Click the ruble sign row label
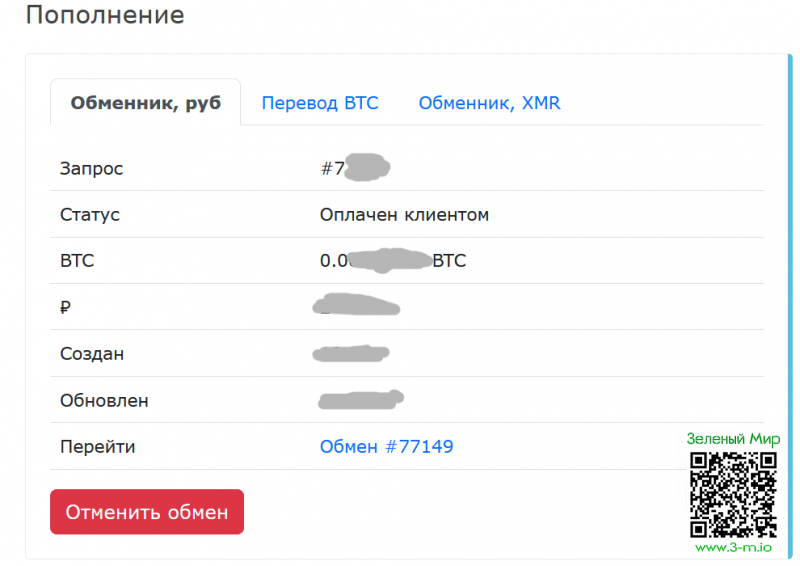The width and height of the screenshot is (800, 566). tap(66, 308)
